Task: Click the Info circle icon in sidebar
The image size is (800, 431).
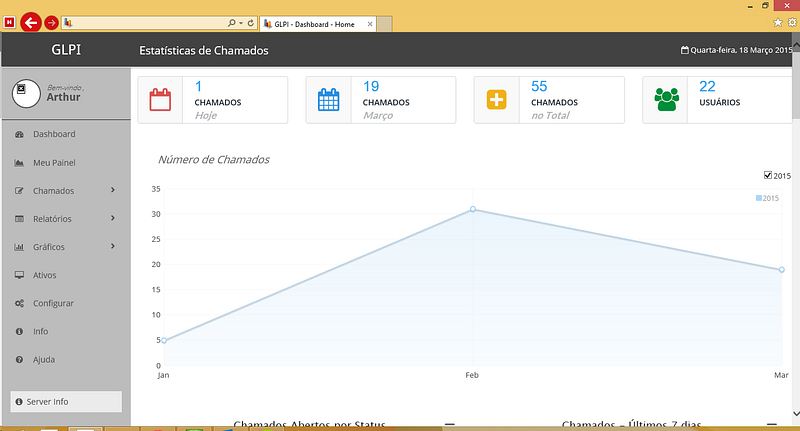Action: pos(19,332)
